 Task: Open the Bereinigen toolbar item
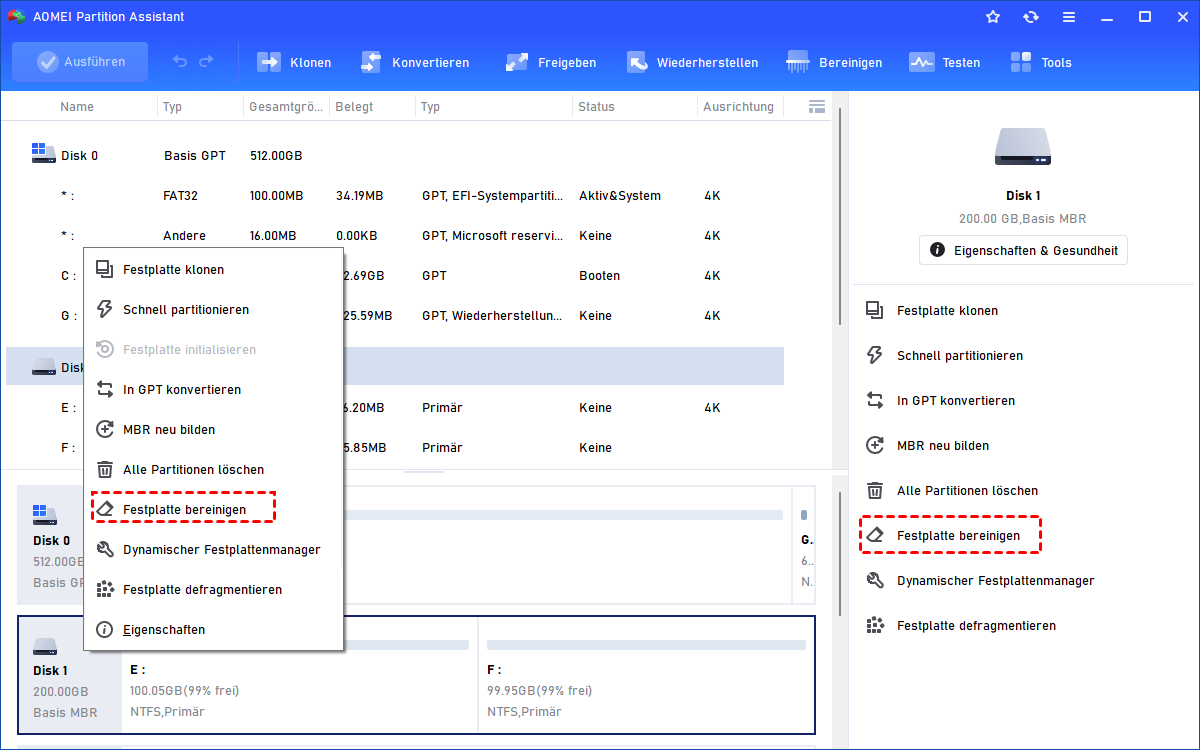pyautogui.click(x=834, y=62)
